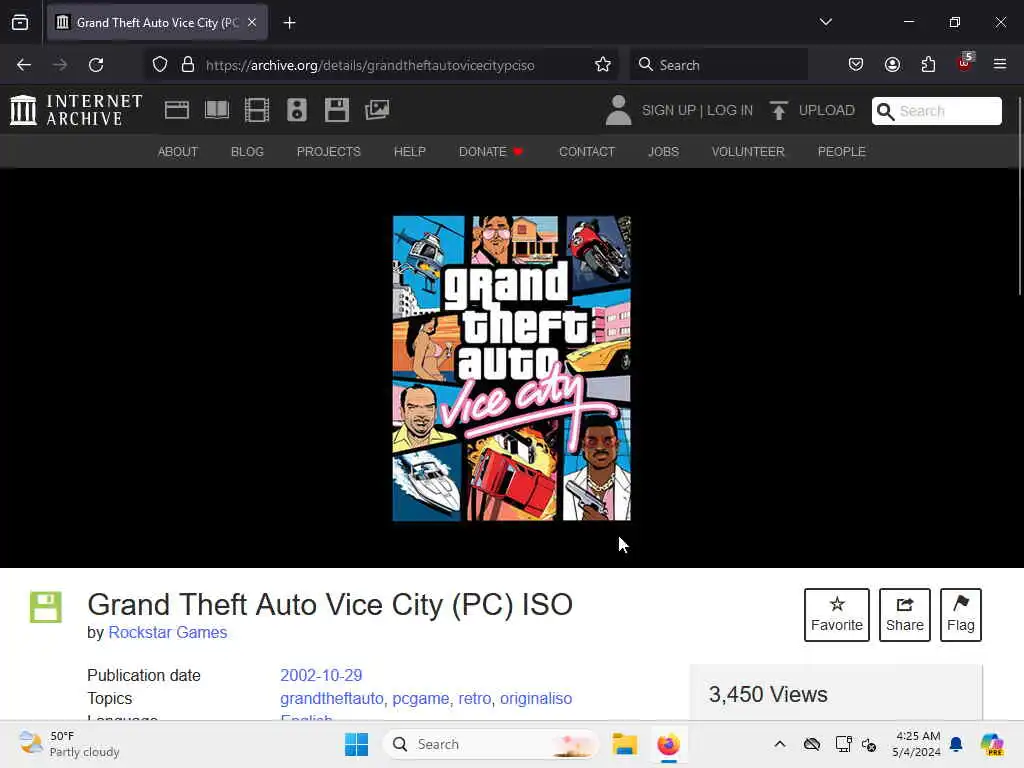
Task: Open the Software floppy disk icon
Action: point(337,110)
